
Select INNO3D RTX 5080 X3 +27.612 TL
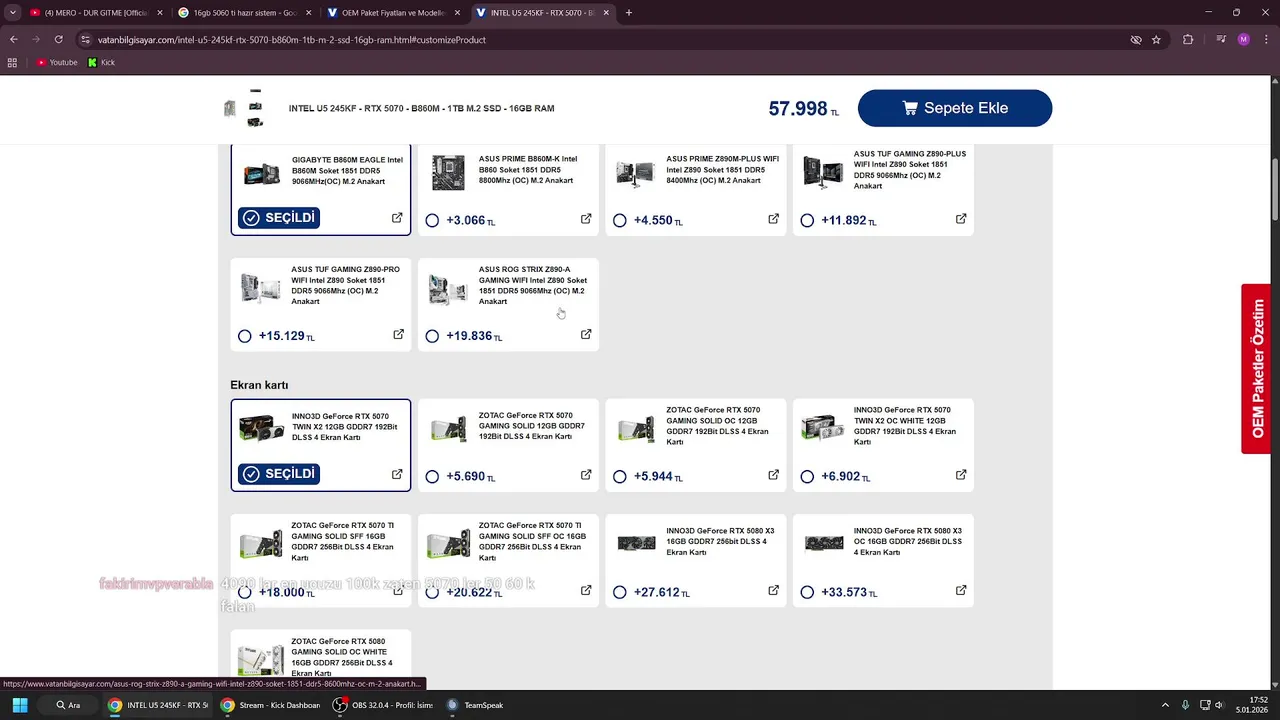point(620,592)
